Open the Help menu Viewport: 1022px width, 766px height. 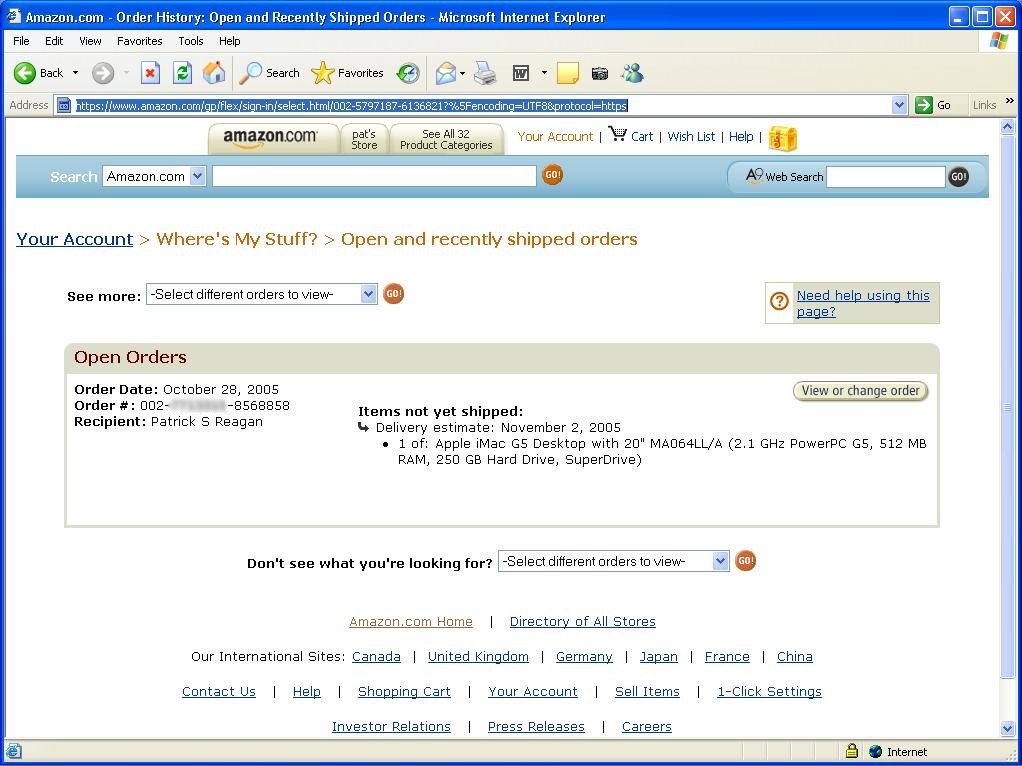tap(229, 41)
